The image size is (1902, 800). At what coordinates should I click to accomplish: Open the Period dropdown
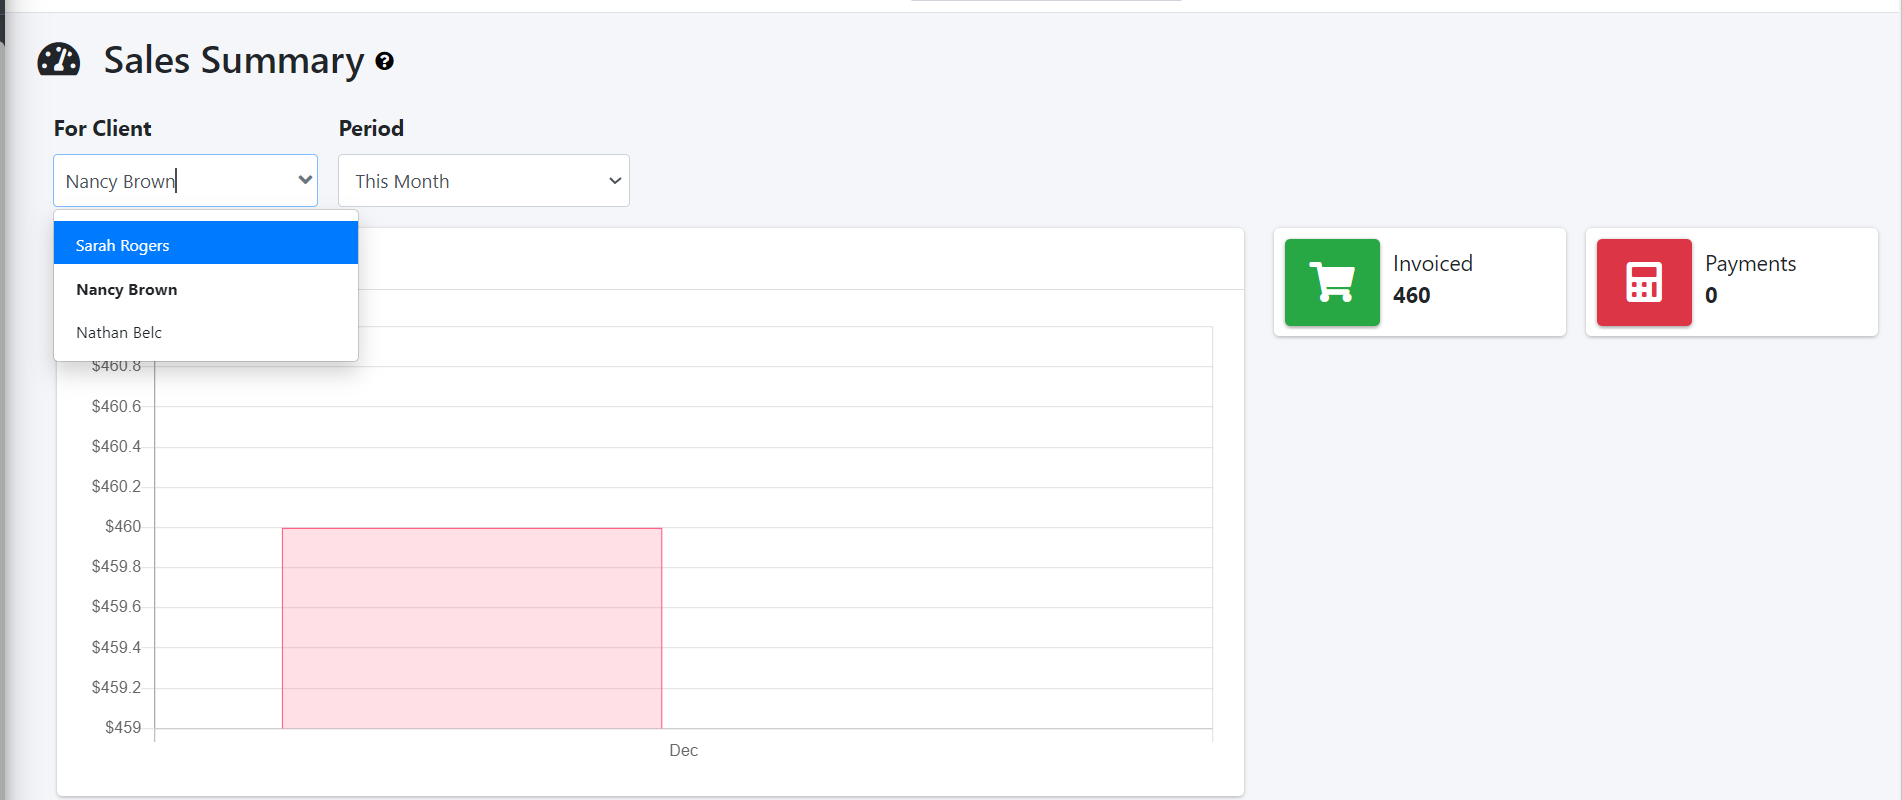[483, 180]
